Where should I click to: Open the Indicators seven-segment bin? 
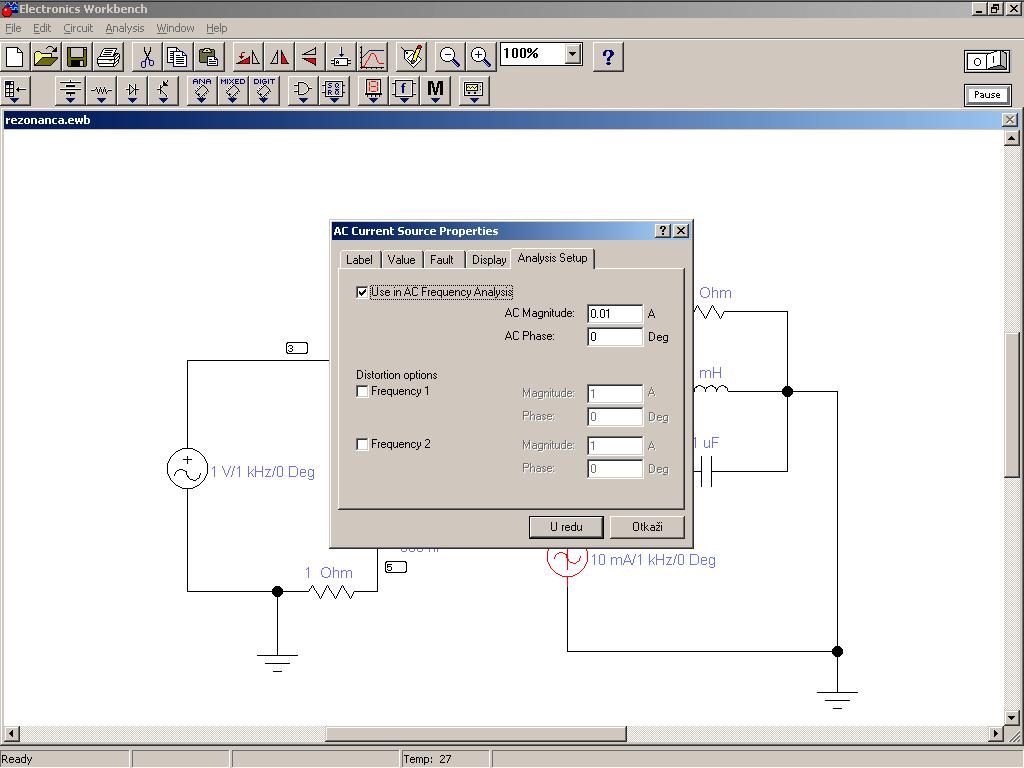[x=373, y=91]
